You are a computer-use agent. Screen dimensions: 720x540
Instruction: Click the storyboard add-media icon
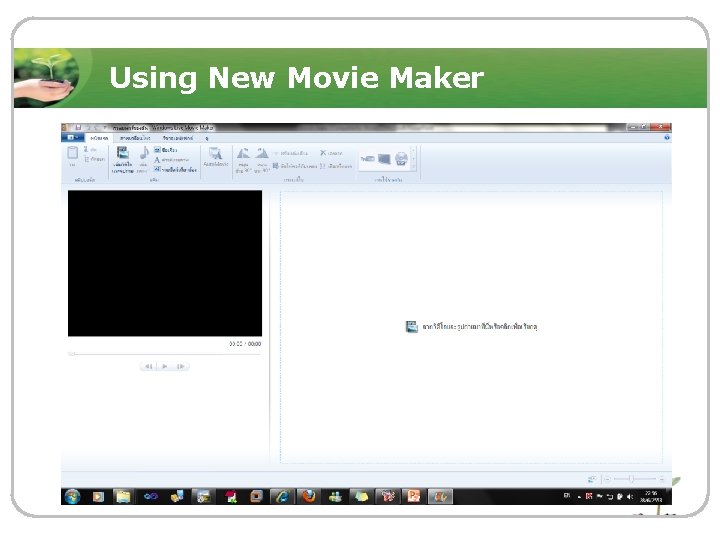[411, 326]
